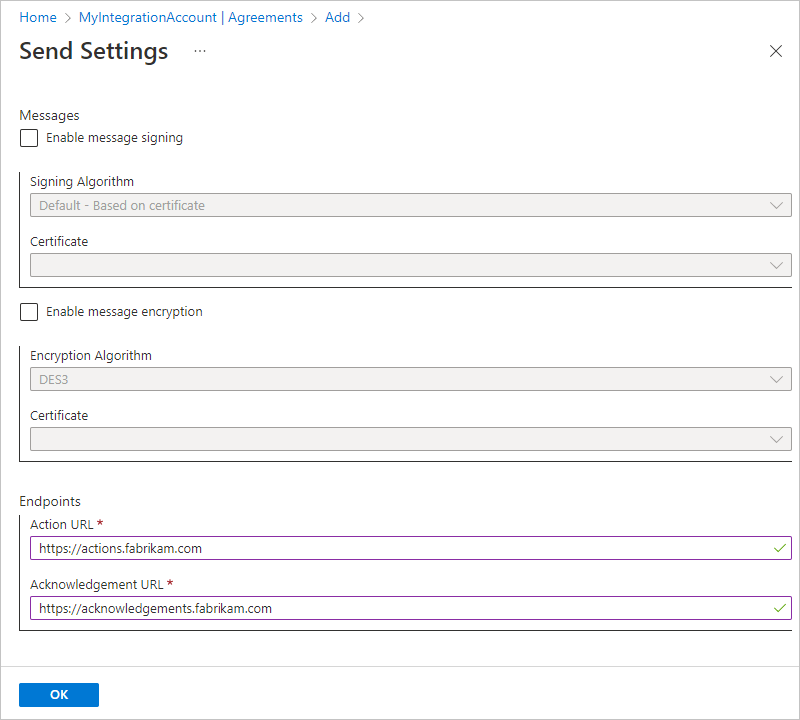The image size is (800, 720).
Task: Close the Send Settings pane
Action: tap(776, 52)
